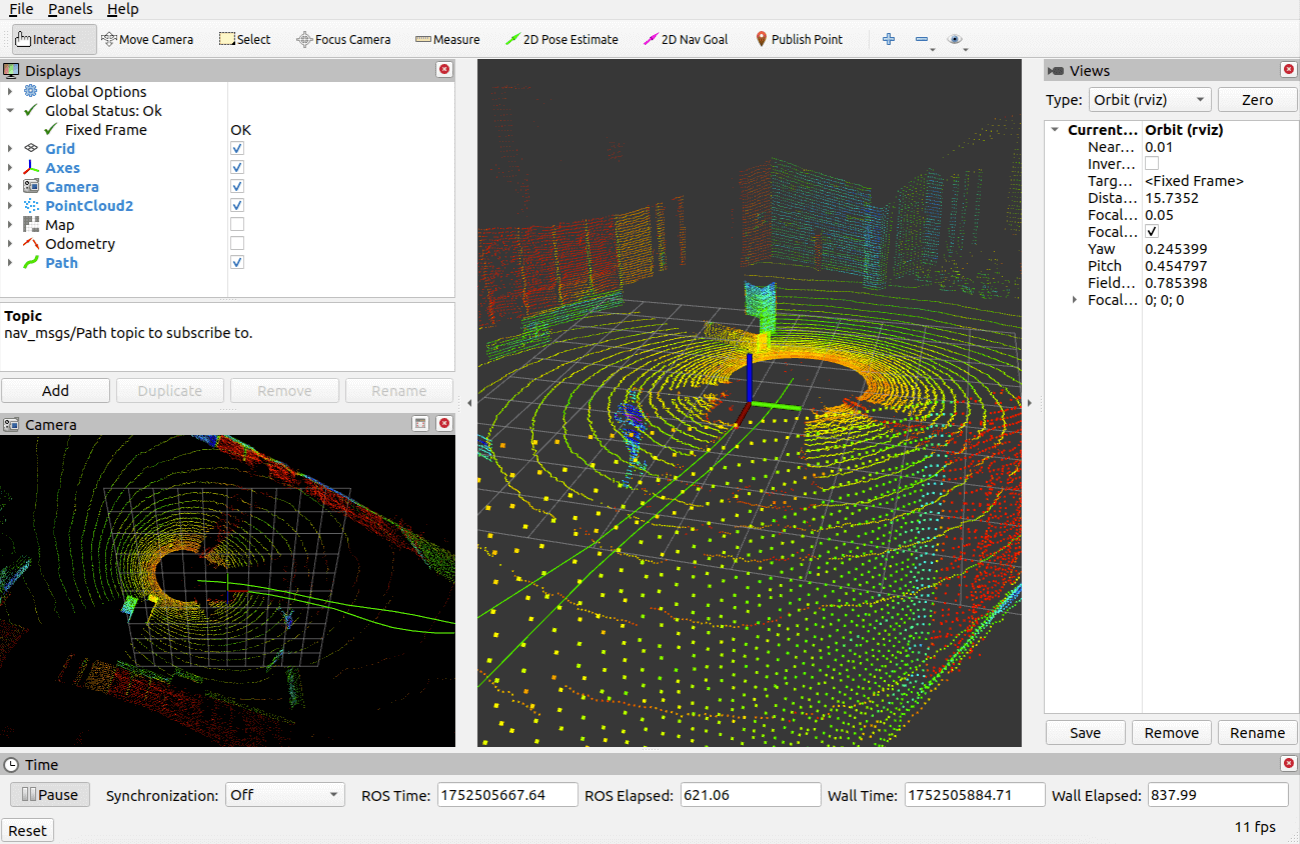Open the Panels menu
Screen dimensions: 1300x844
tap(70, 9)
